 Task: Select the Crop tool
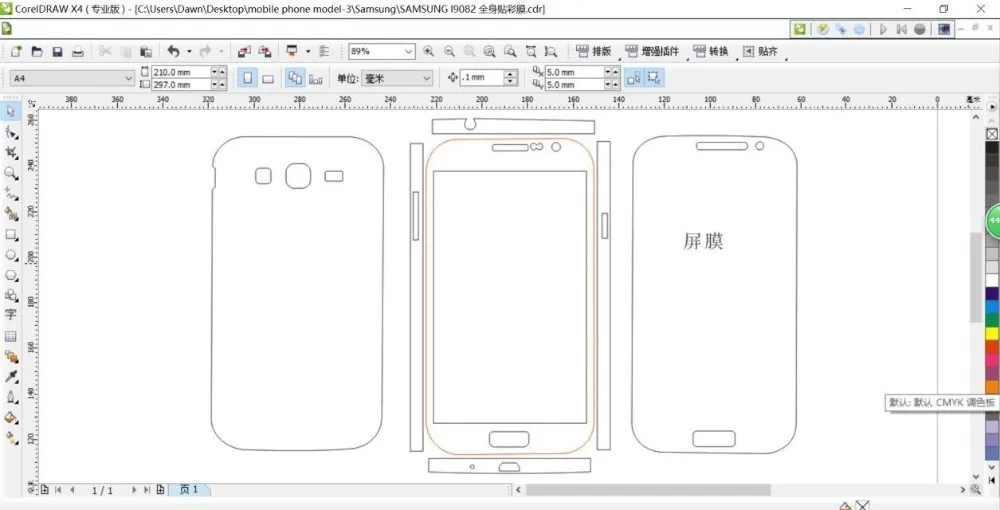point(11,152)
